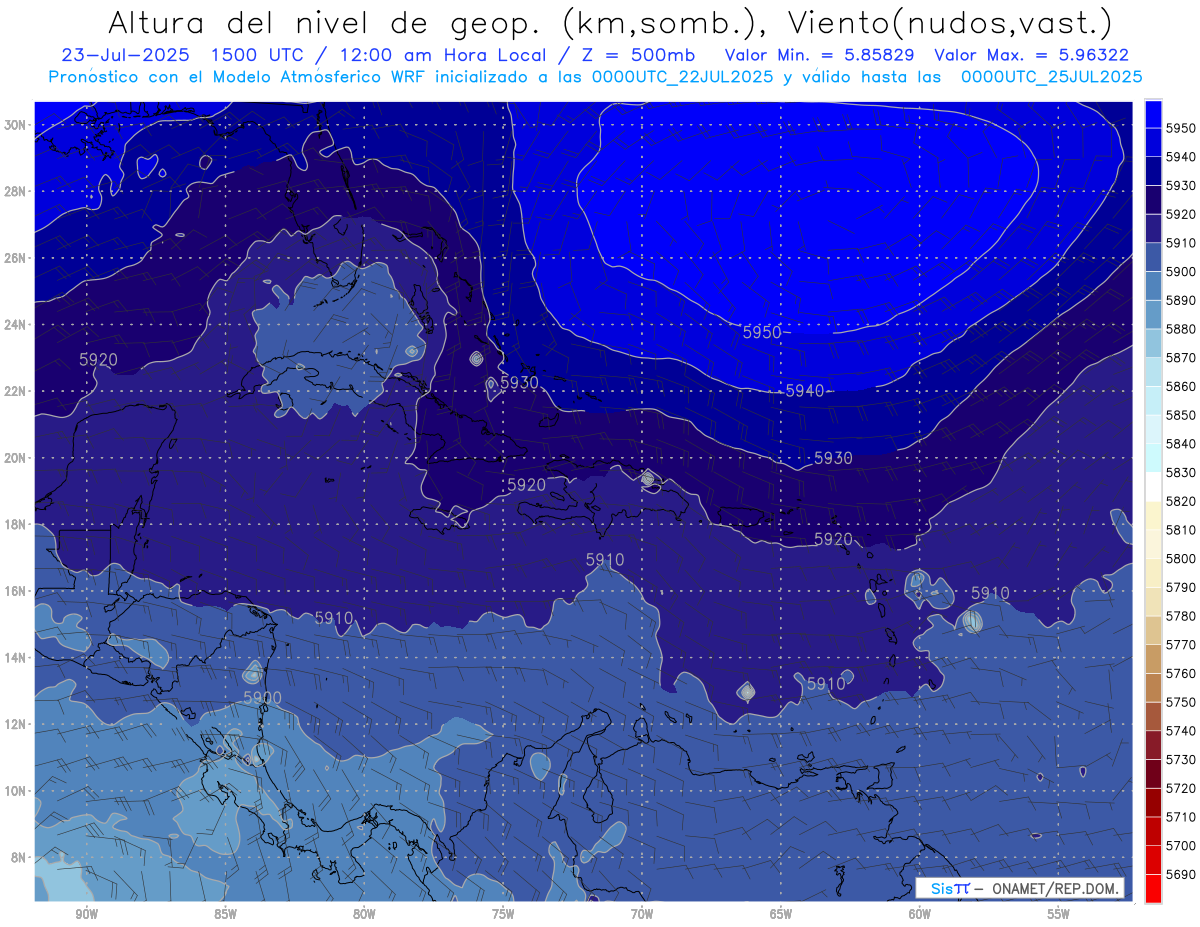The height and width of the screenshot is (927, 1200).
Task: Click the '0000UTC_22JUL2025' initialization time
Action: click(684, 76)
